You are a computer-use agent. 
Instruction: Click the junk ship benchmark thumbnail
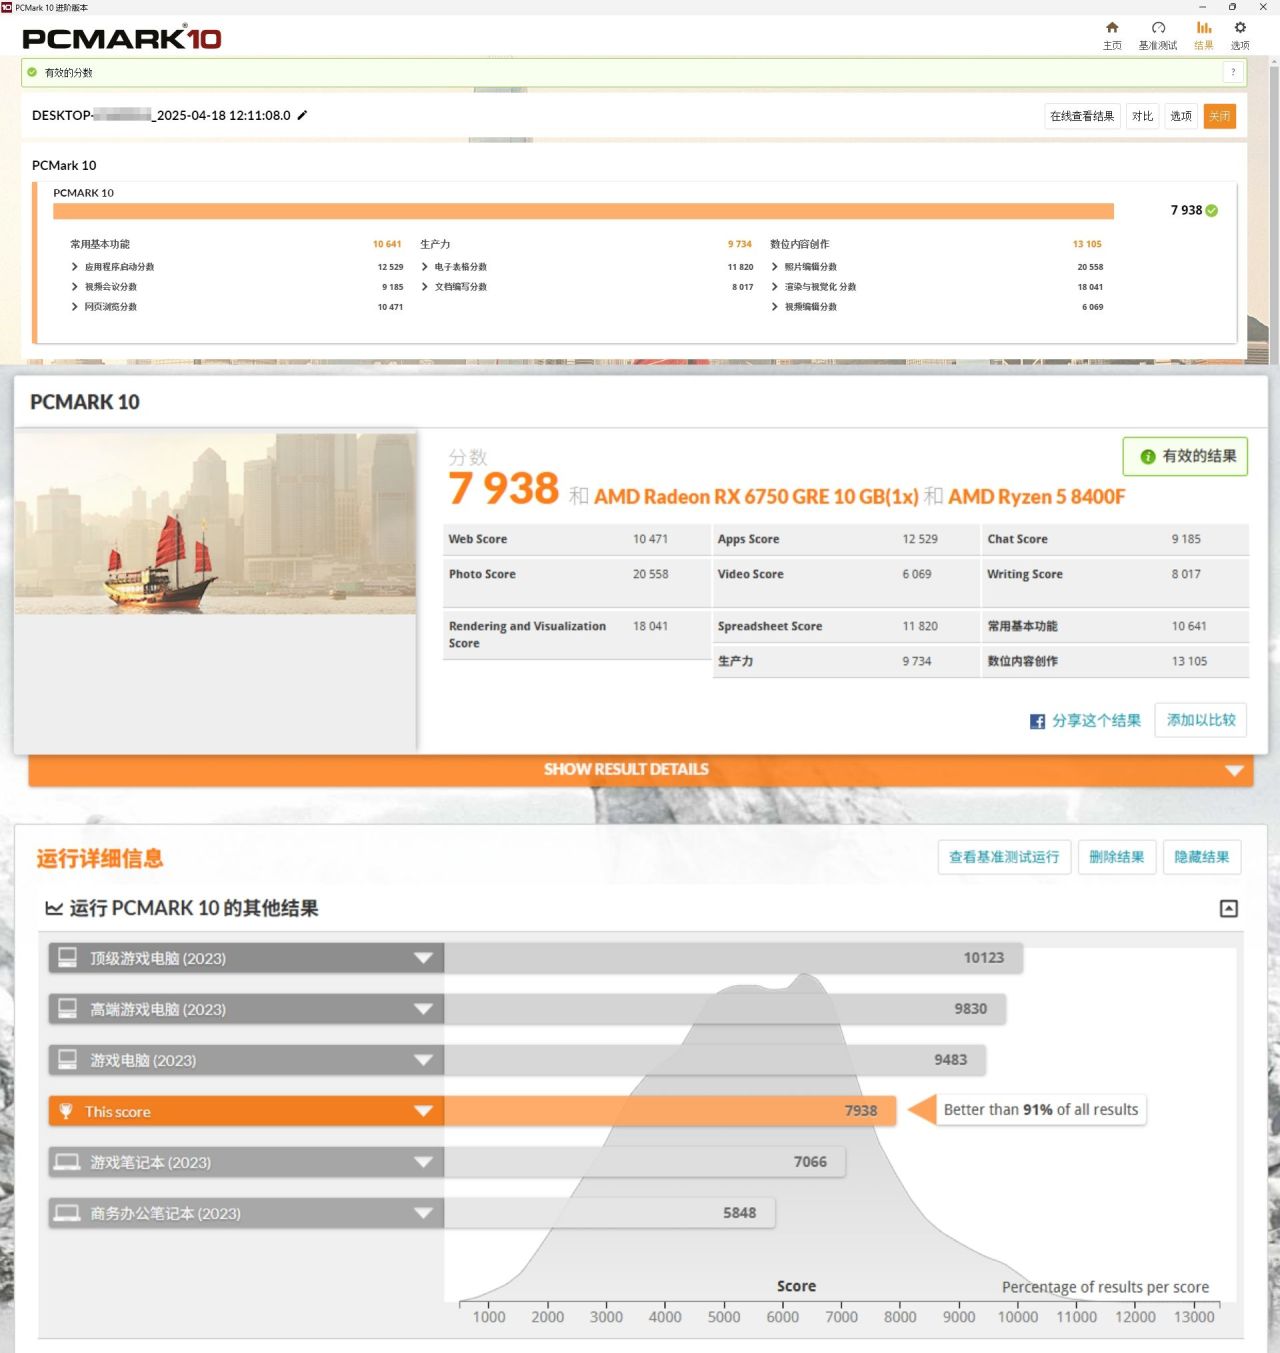point(215,524)
